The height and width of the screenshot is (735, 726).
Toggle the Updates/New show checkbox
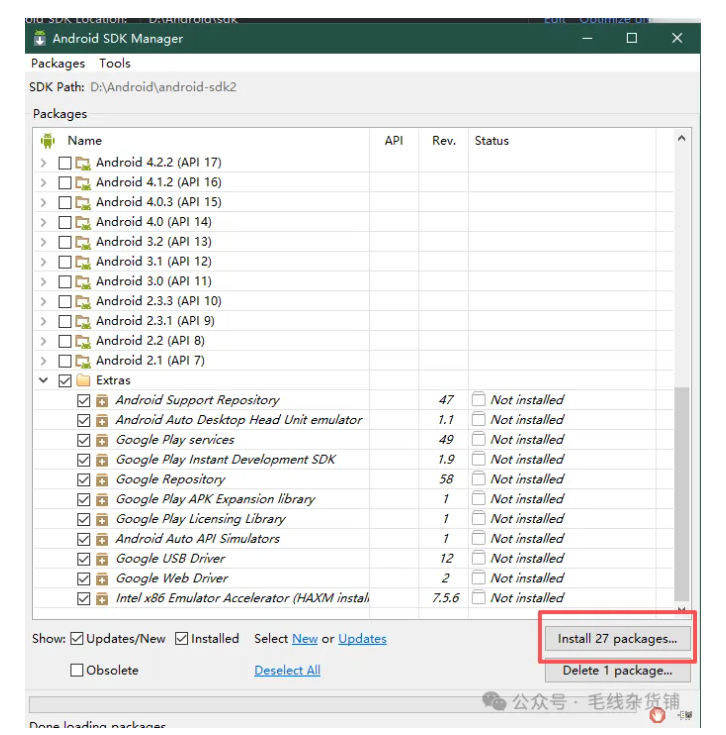click(76, 638)
